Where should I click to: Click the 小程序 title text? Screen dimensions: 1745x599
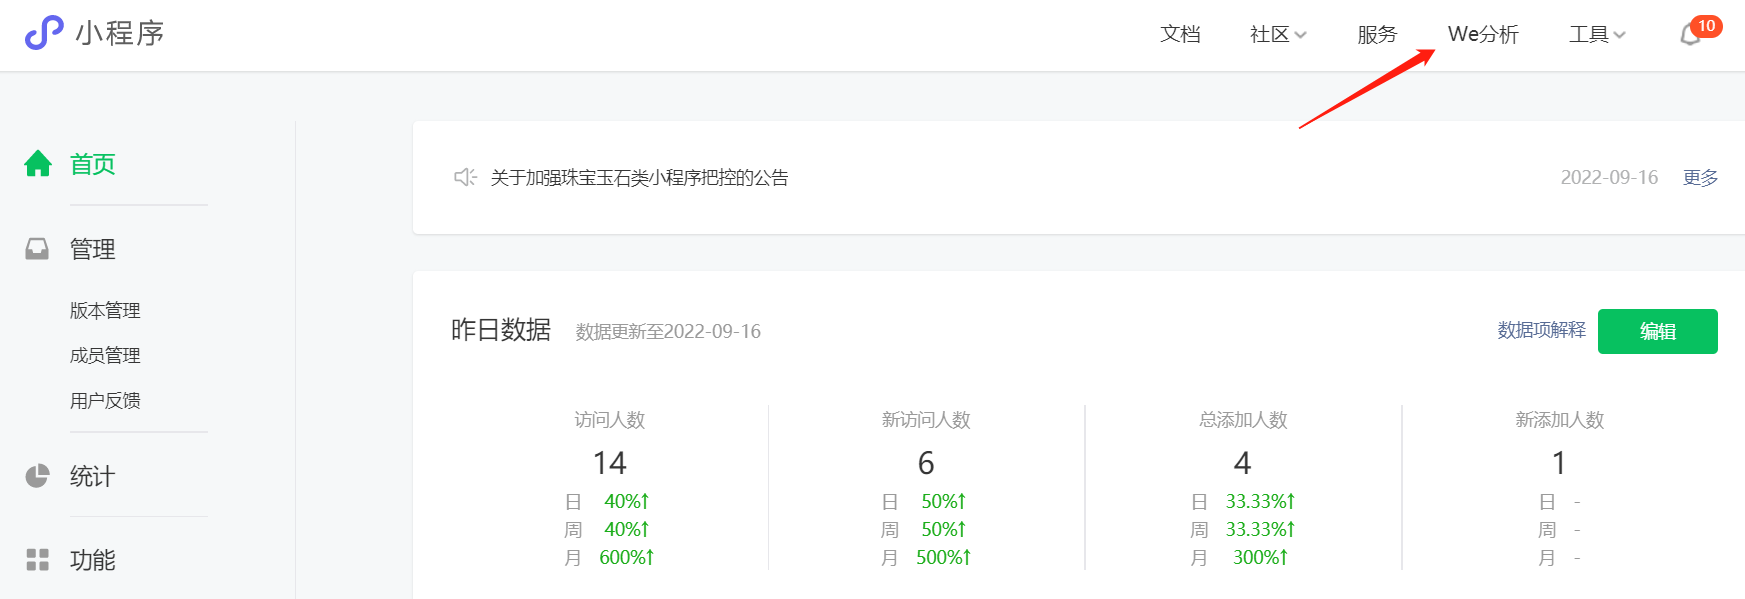click(x=120, y=33)
